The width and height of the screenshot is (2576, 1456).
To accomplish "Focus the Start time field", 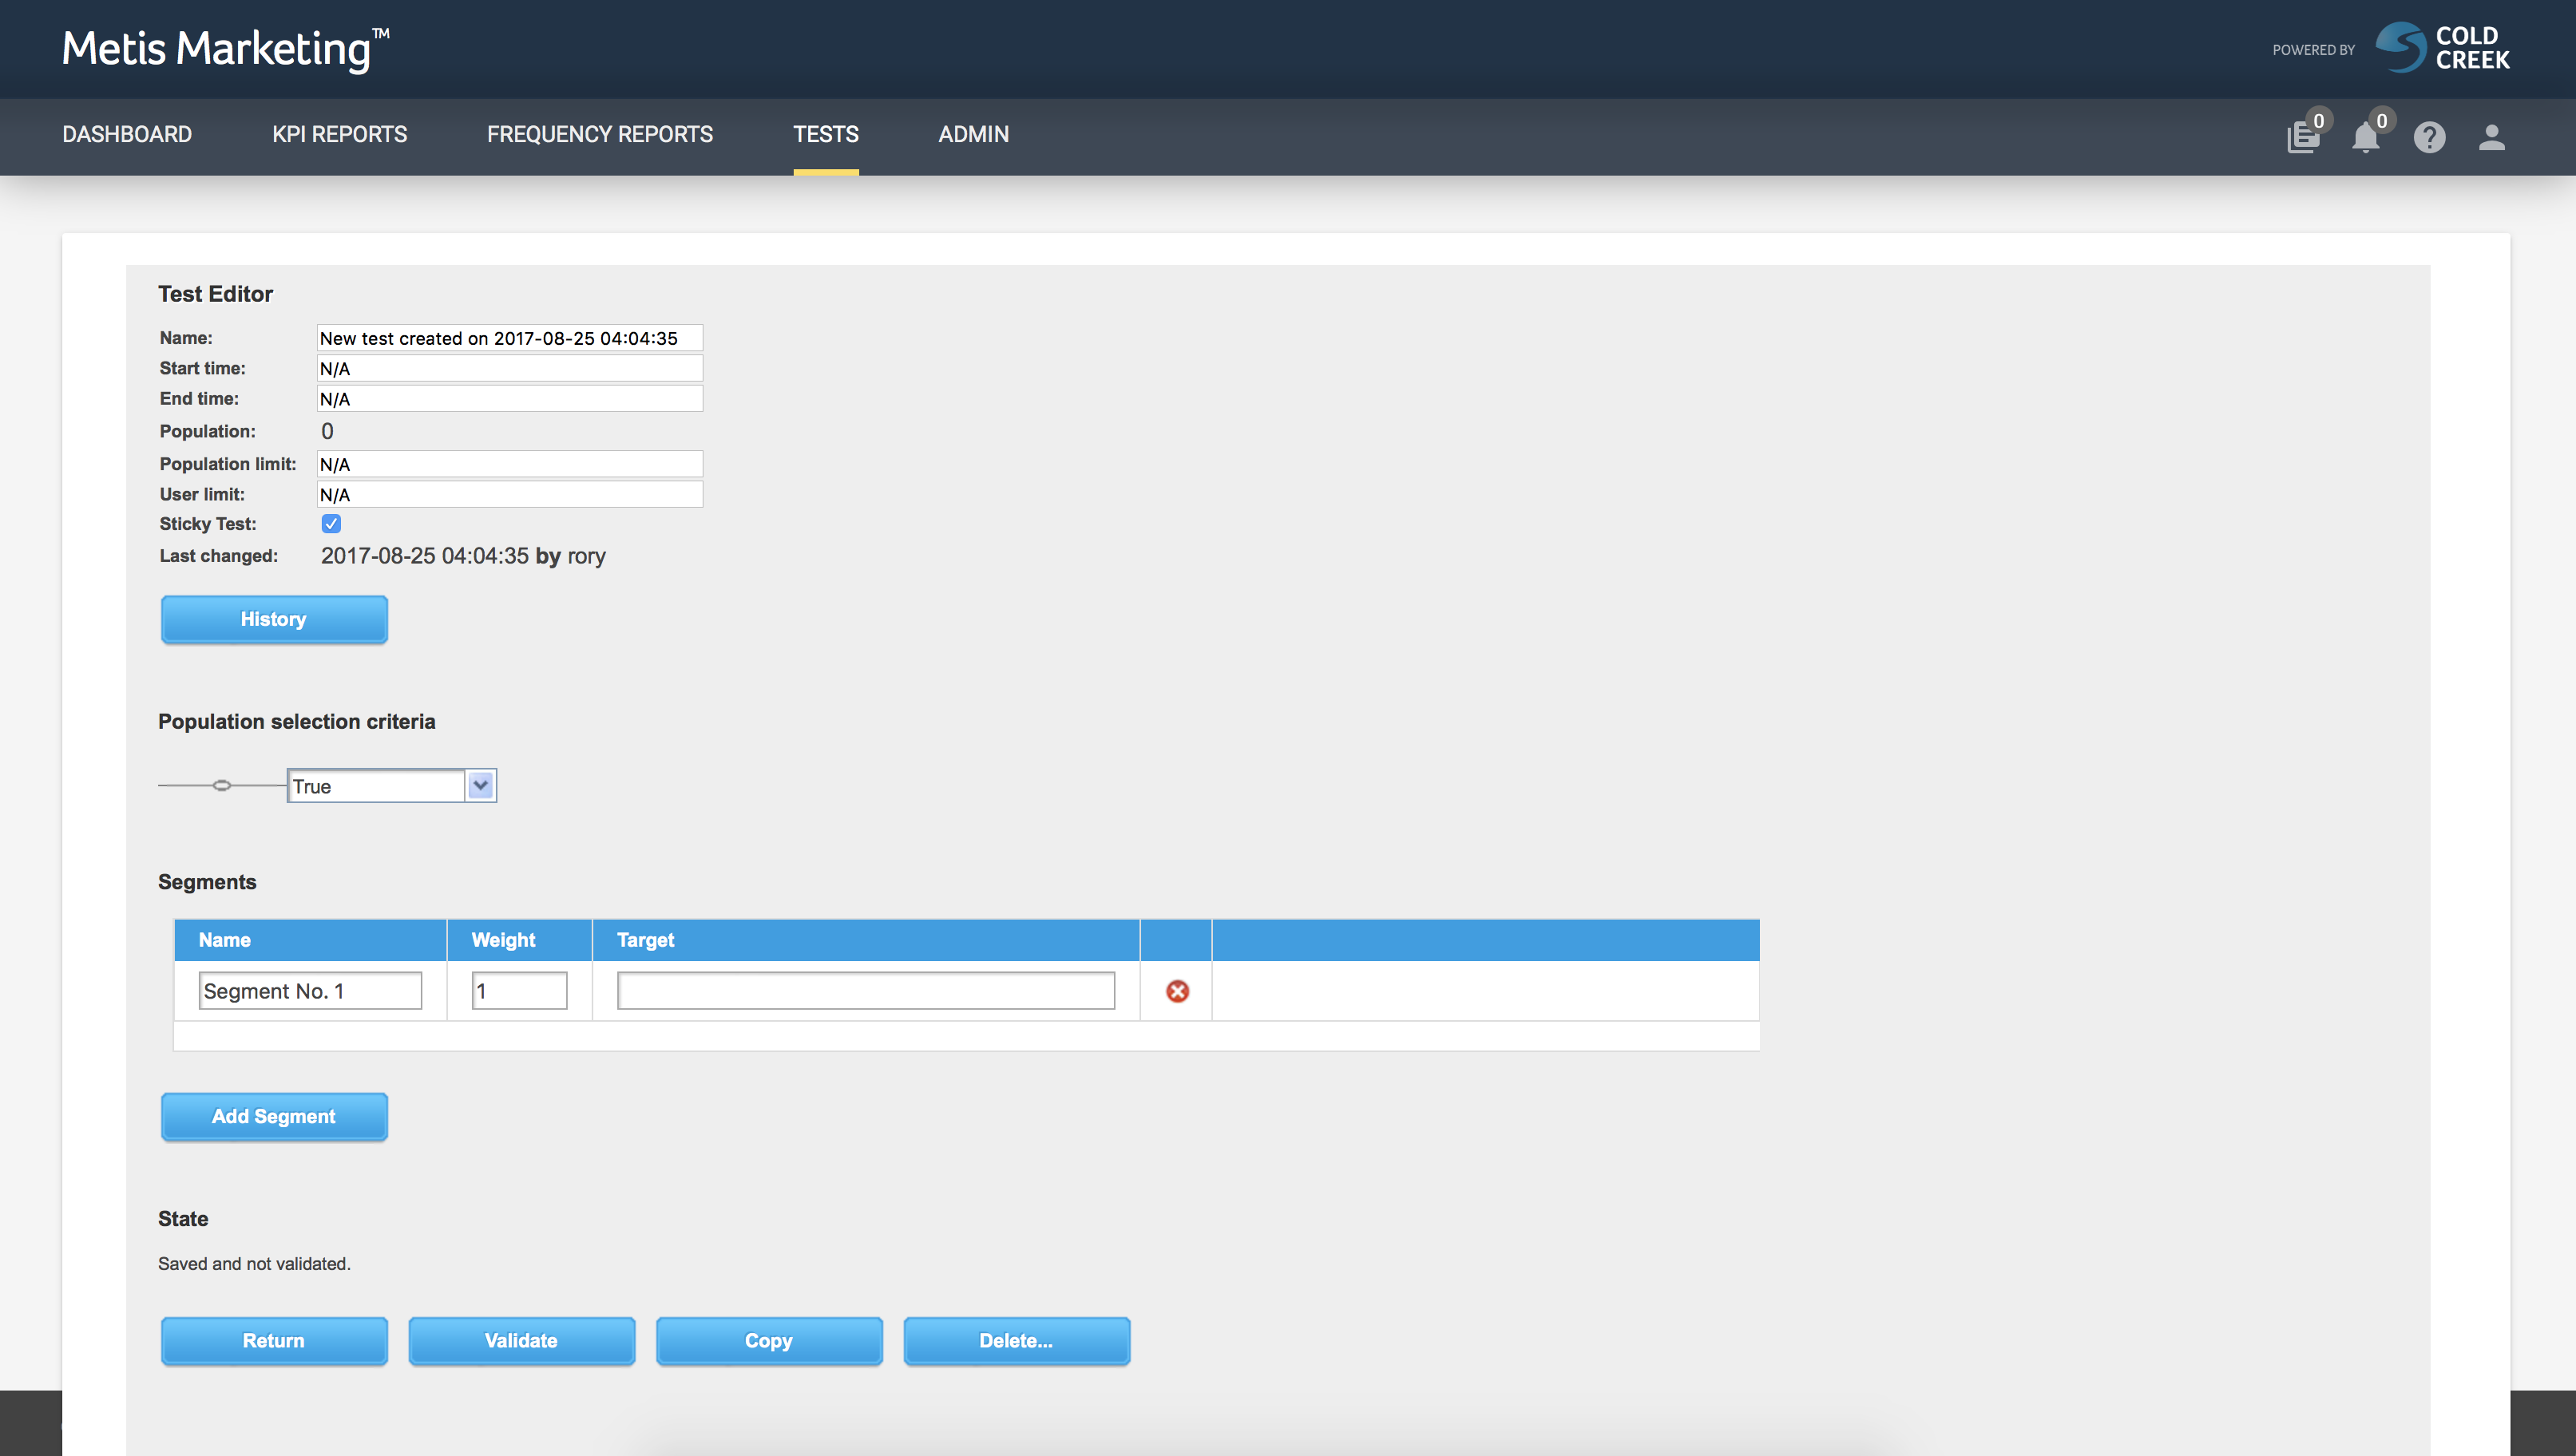I will pos(510,368).
